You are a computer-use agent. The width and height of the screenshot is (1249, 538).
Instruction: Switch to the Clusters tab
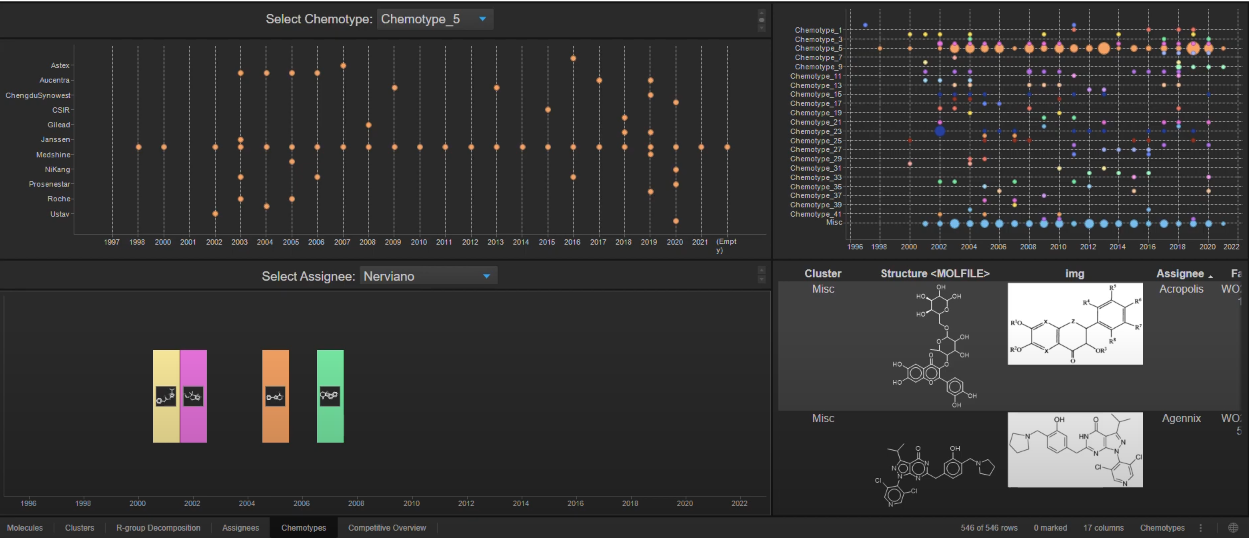coord(80,527)
